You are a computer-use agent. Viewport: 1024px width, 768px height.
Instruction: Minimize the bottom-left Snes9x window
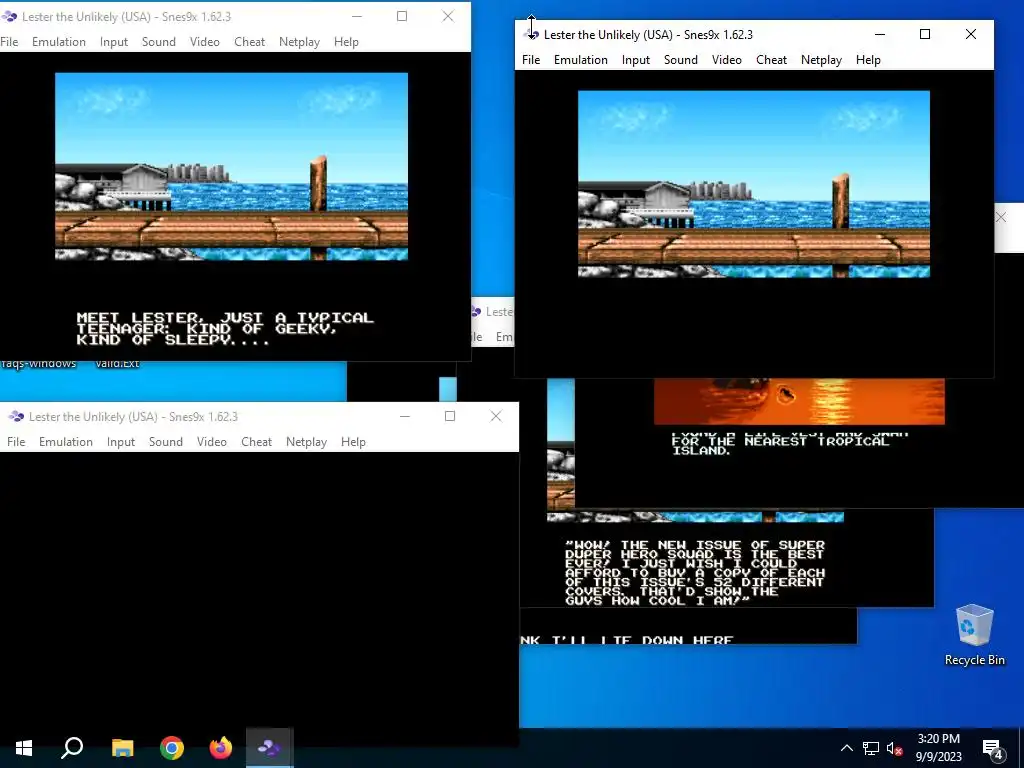pyautogui.click(x=405, y=417)
